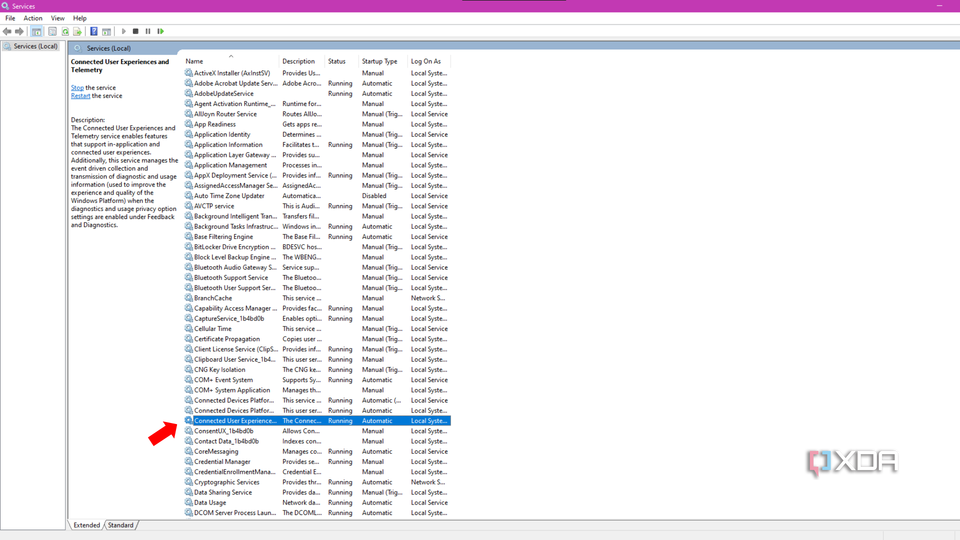The image size is (960, 540).
Task: Open the blue Help toolbar icon
Action: click(x=94, y=31)
